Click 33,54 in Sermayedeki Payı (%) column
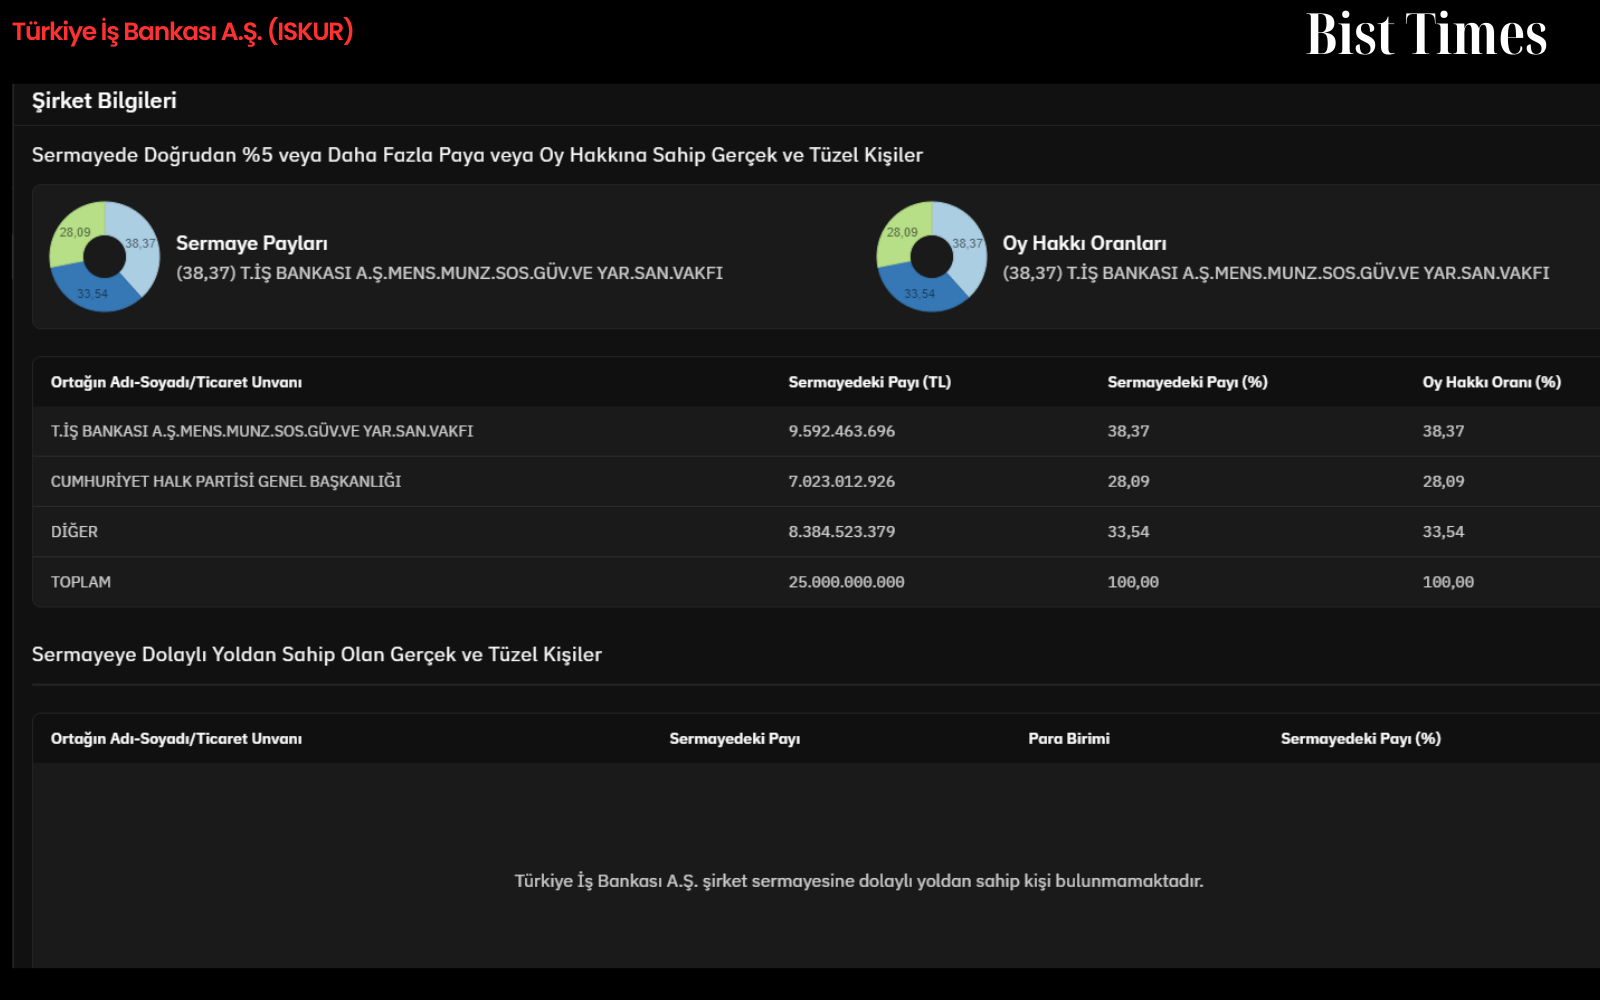 [x=1128, y=531]
